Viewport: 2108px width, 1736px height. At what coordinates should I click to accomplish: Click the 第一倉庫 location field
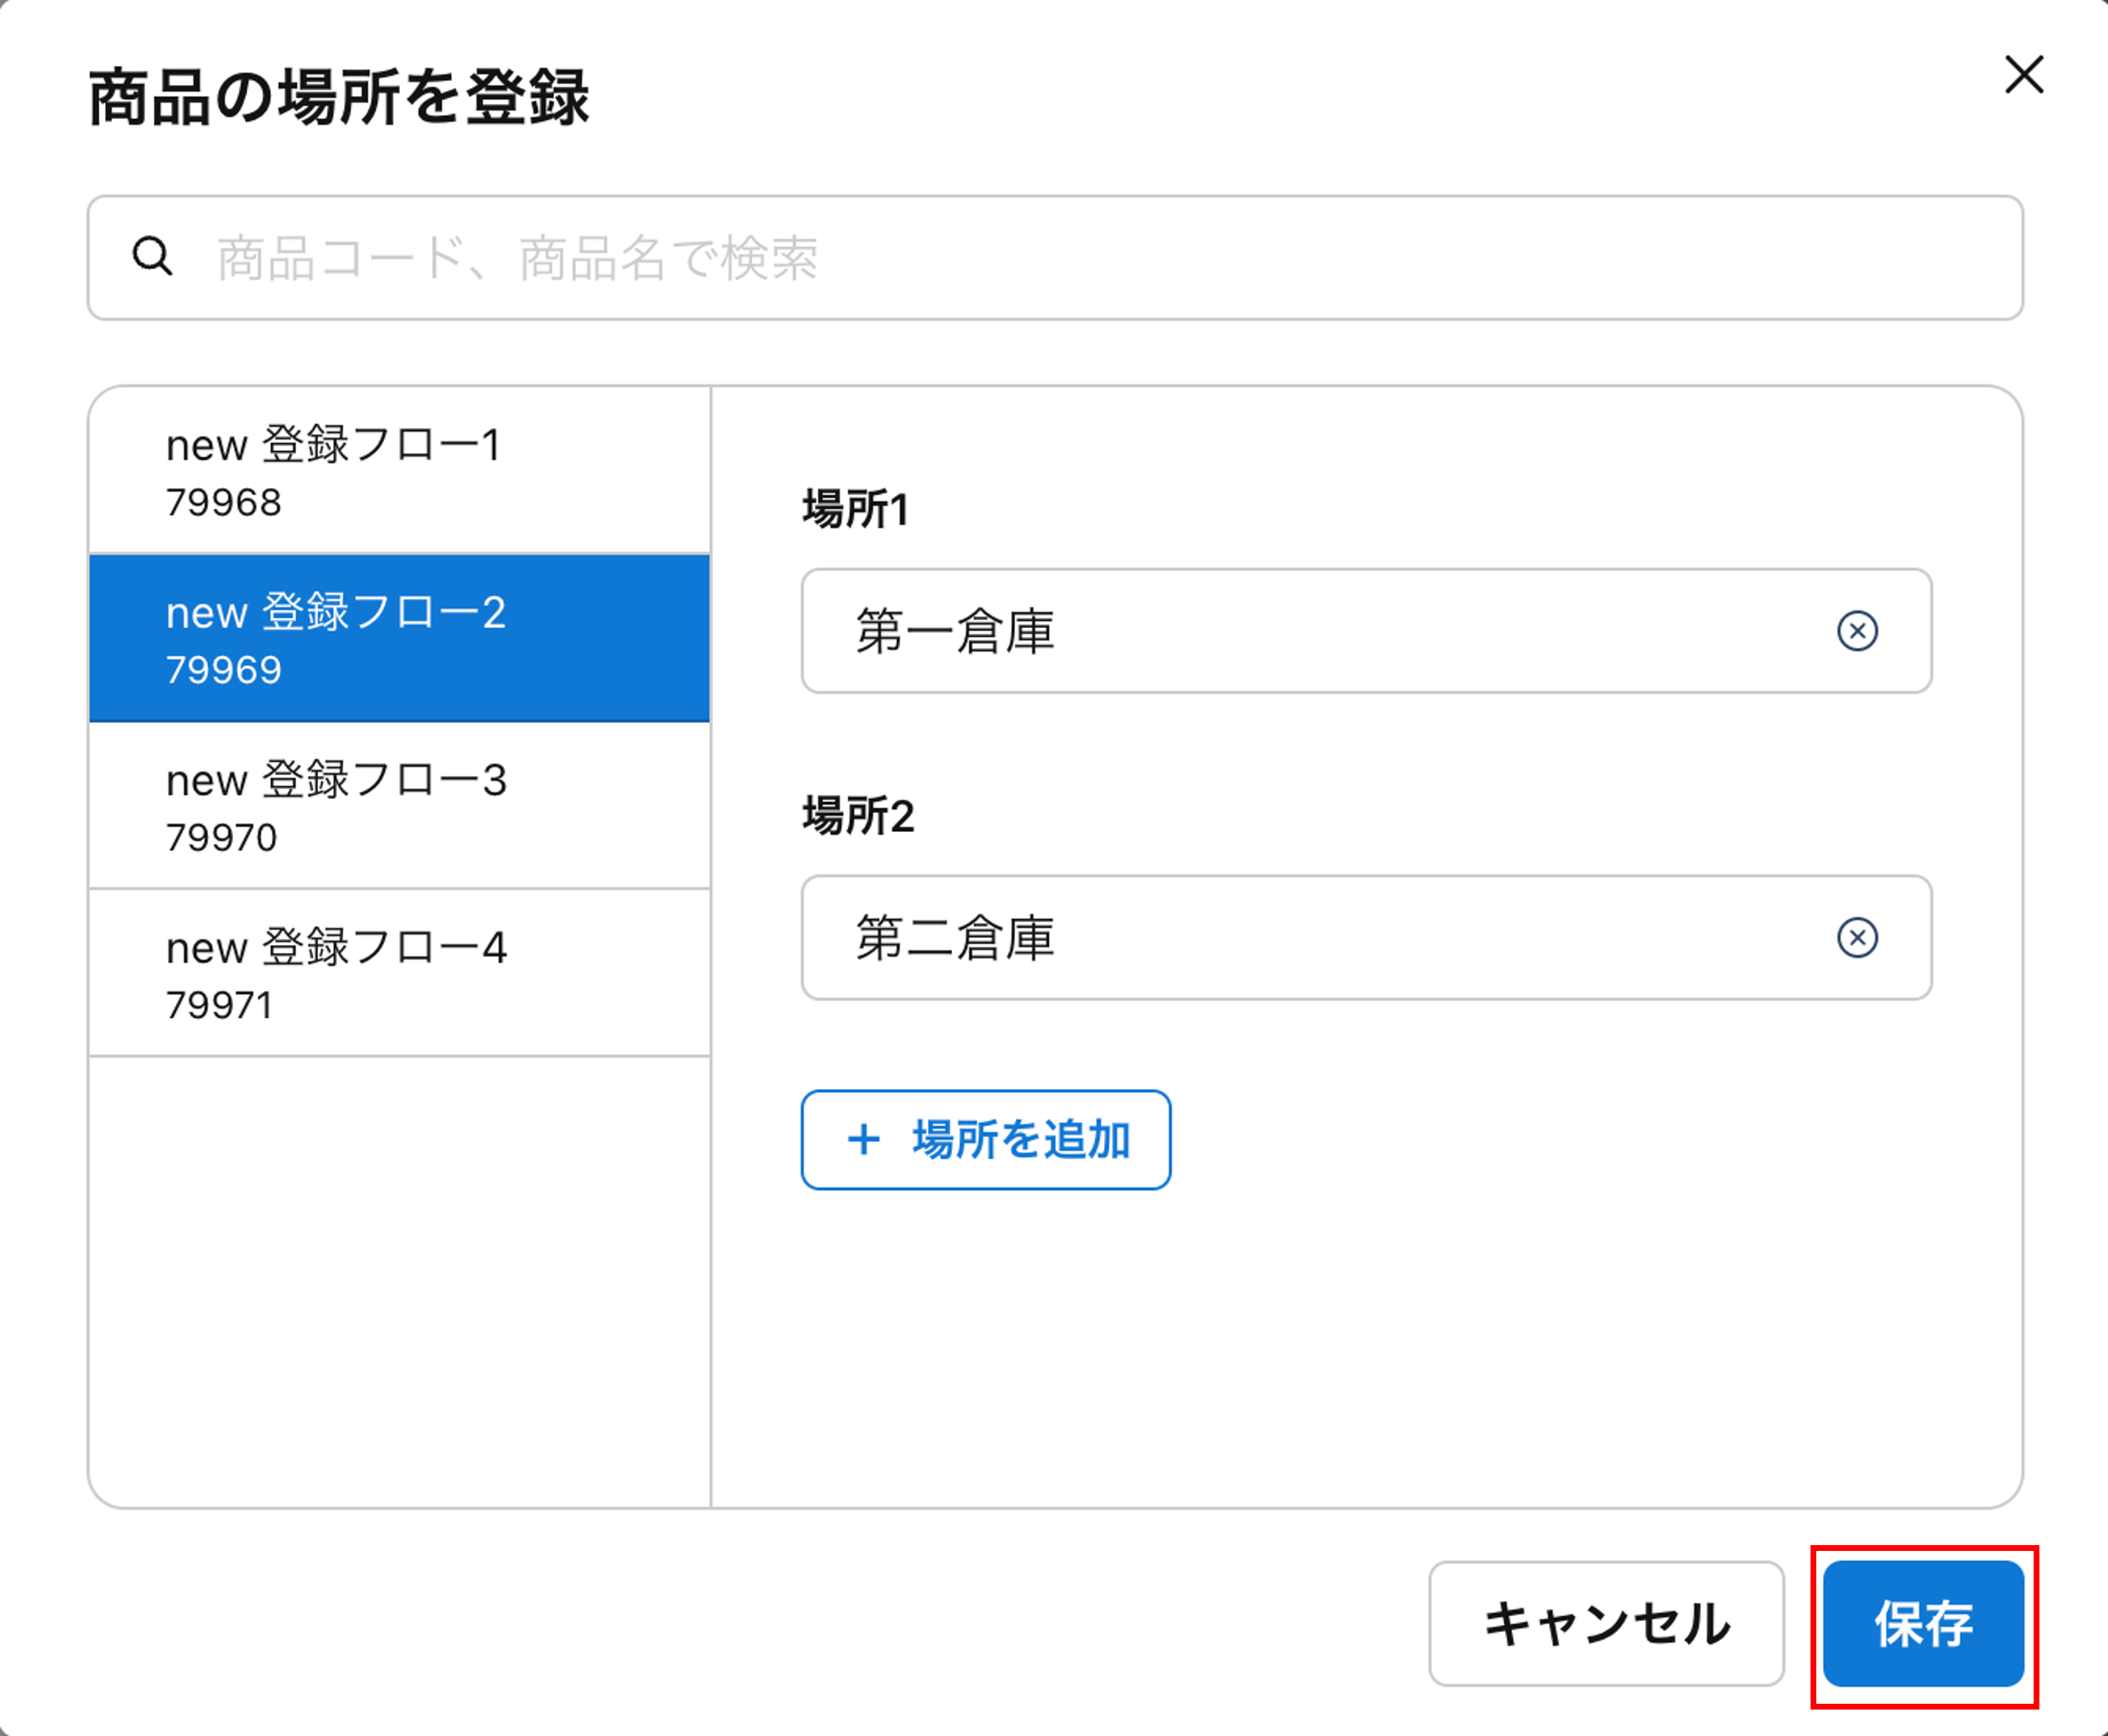click(1366, 631)
